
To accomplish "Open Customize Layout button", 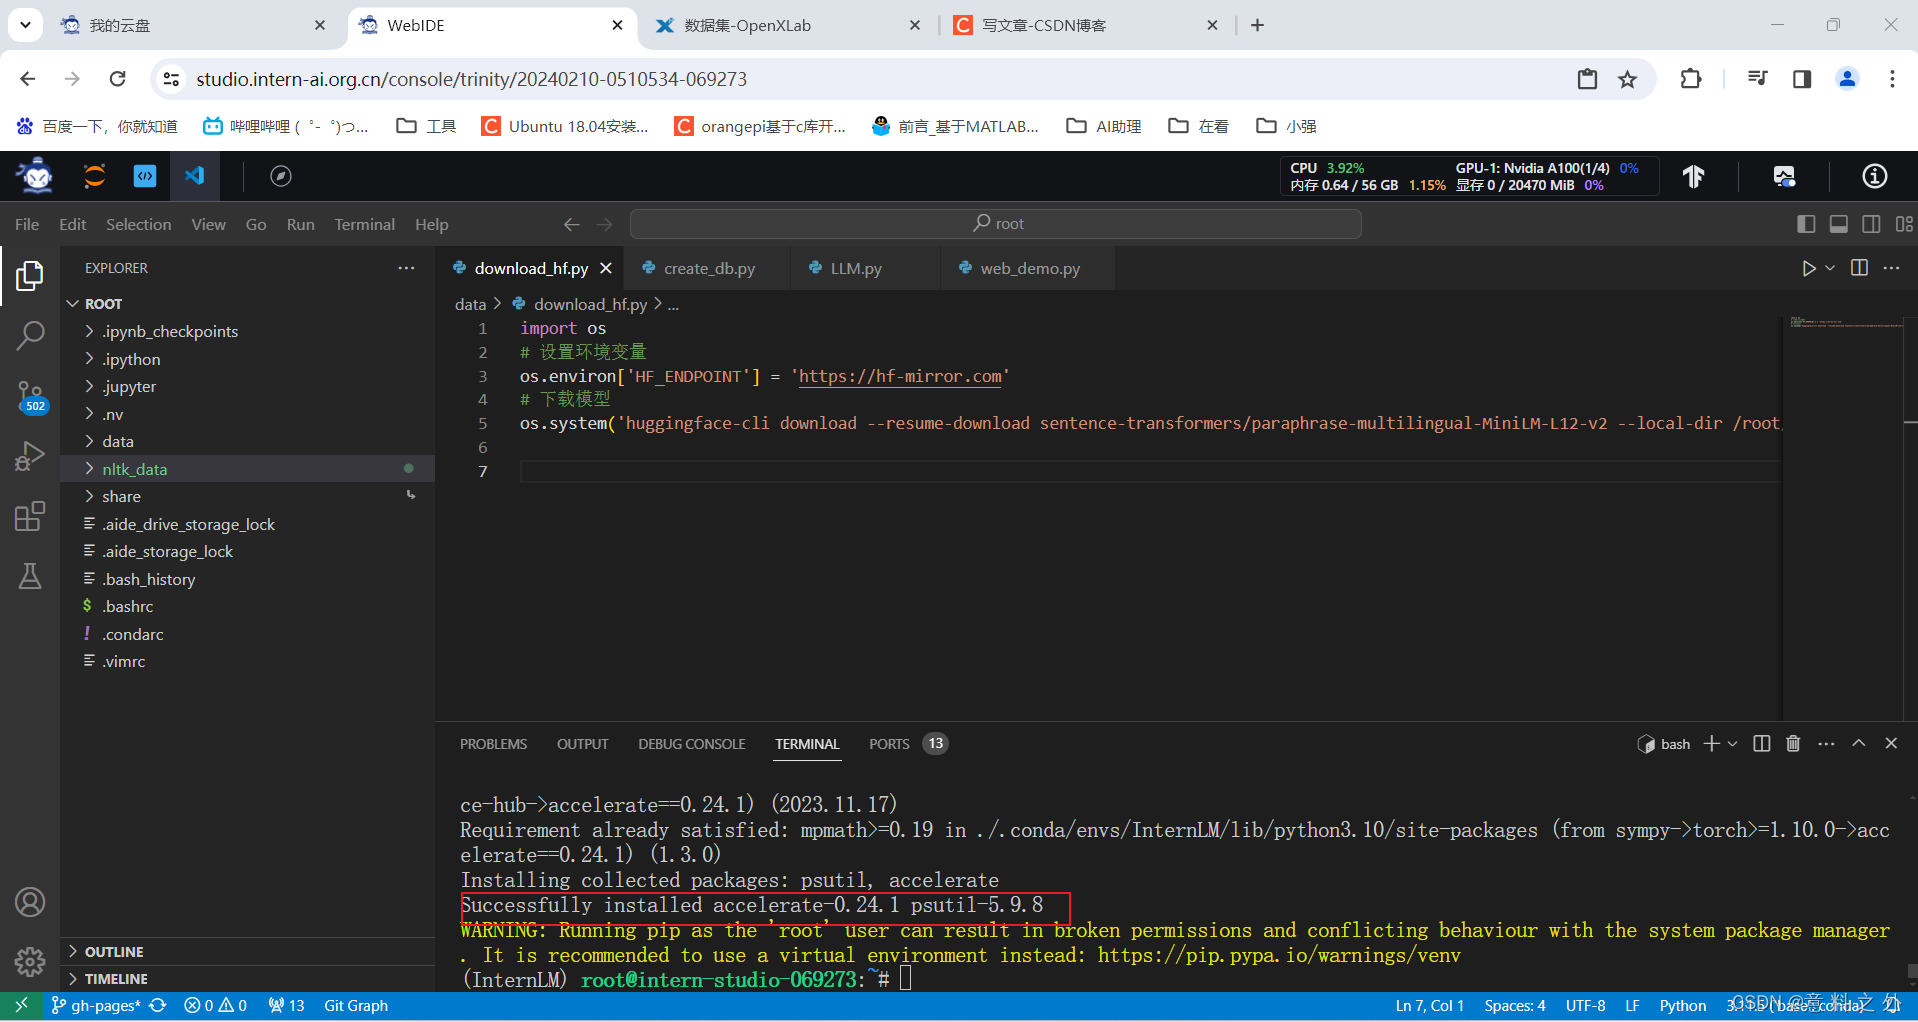I will click(x=1904, y=224).
